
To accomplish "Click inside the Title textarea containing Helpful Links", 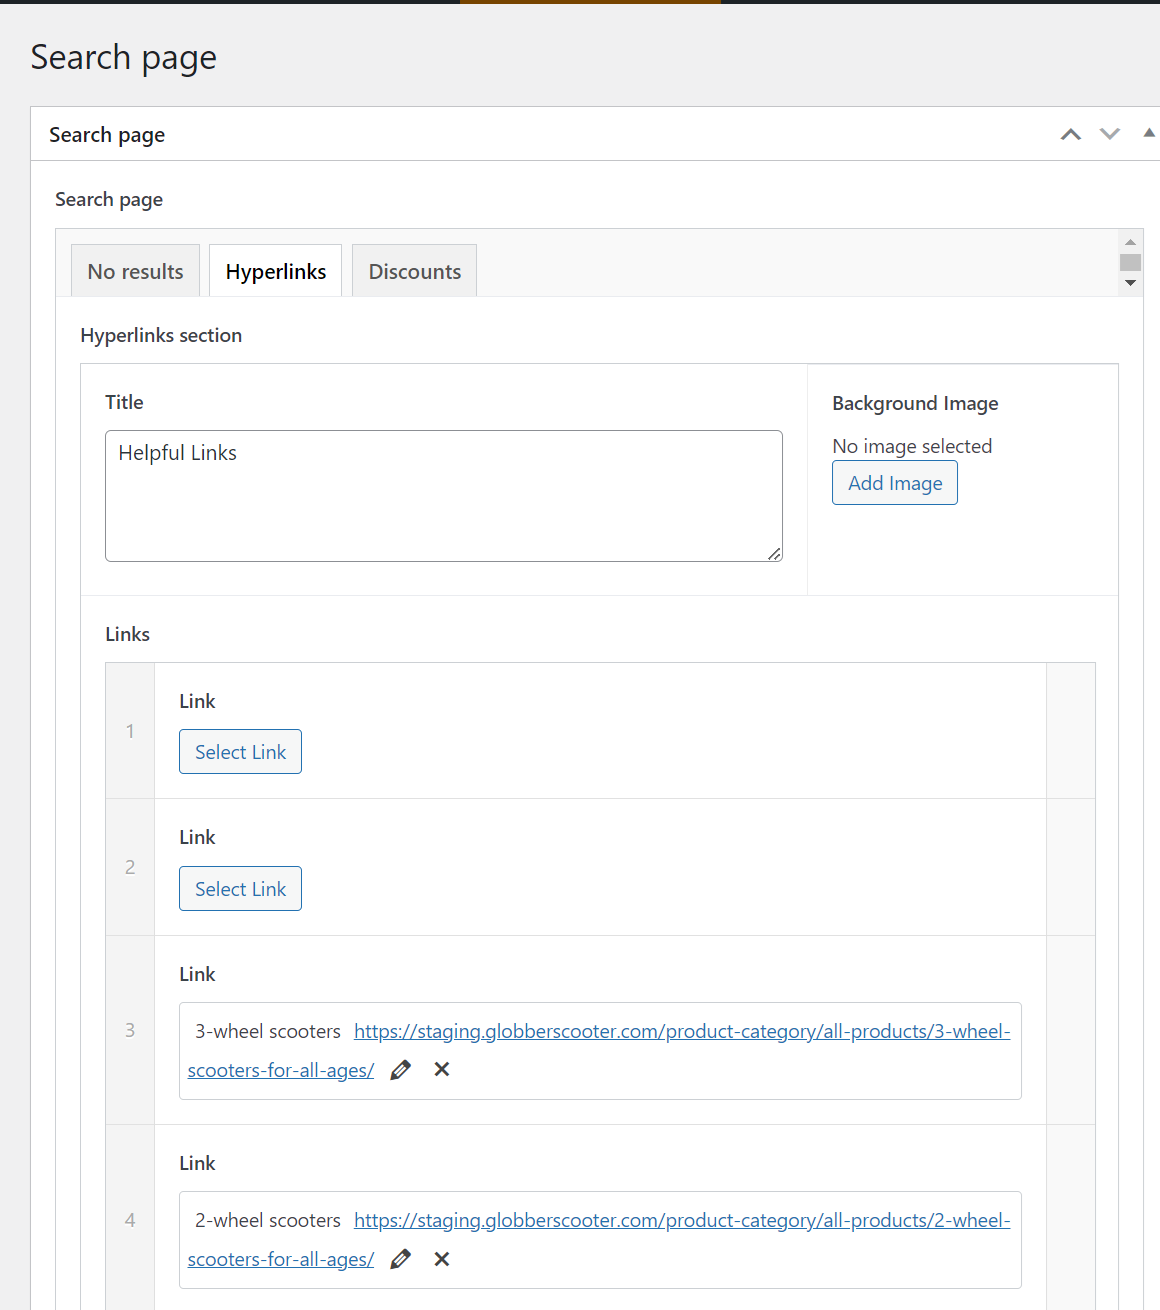I will click(x=443, y=495).
